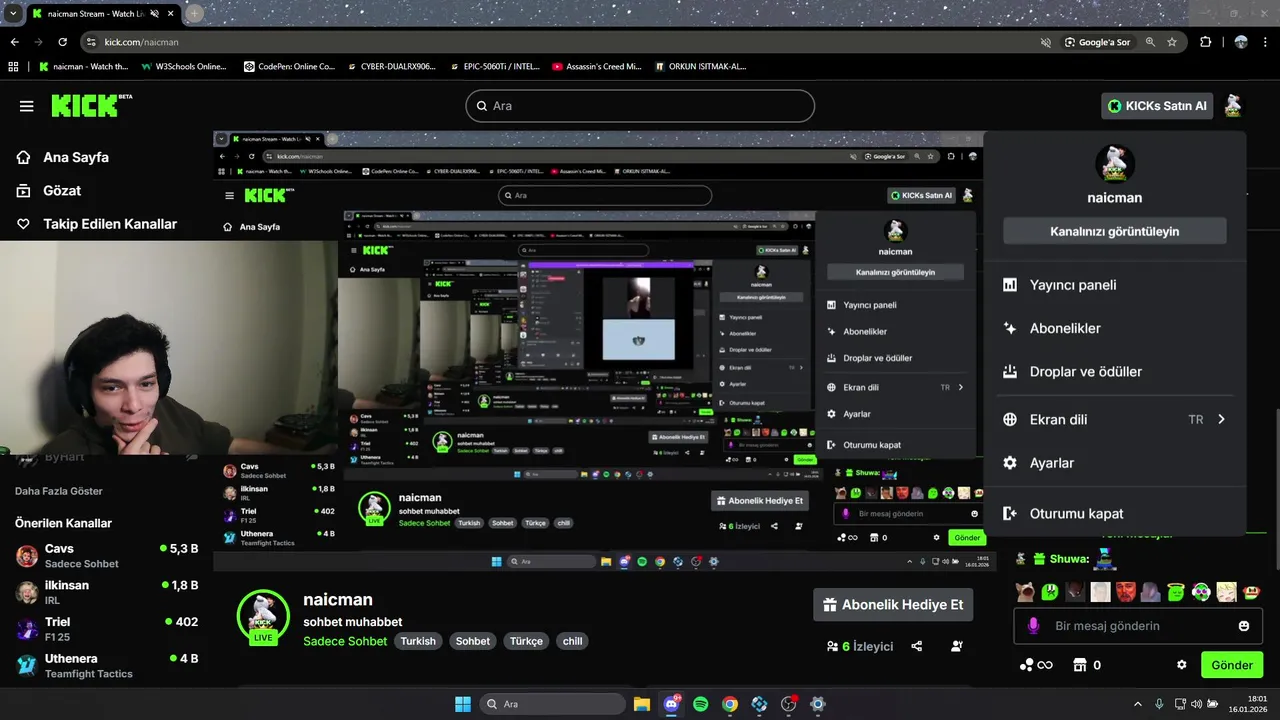This screenshot has width=1280, height=720.
Task: Insert the screaming cat emote
Action: [x=1025, y=592]
